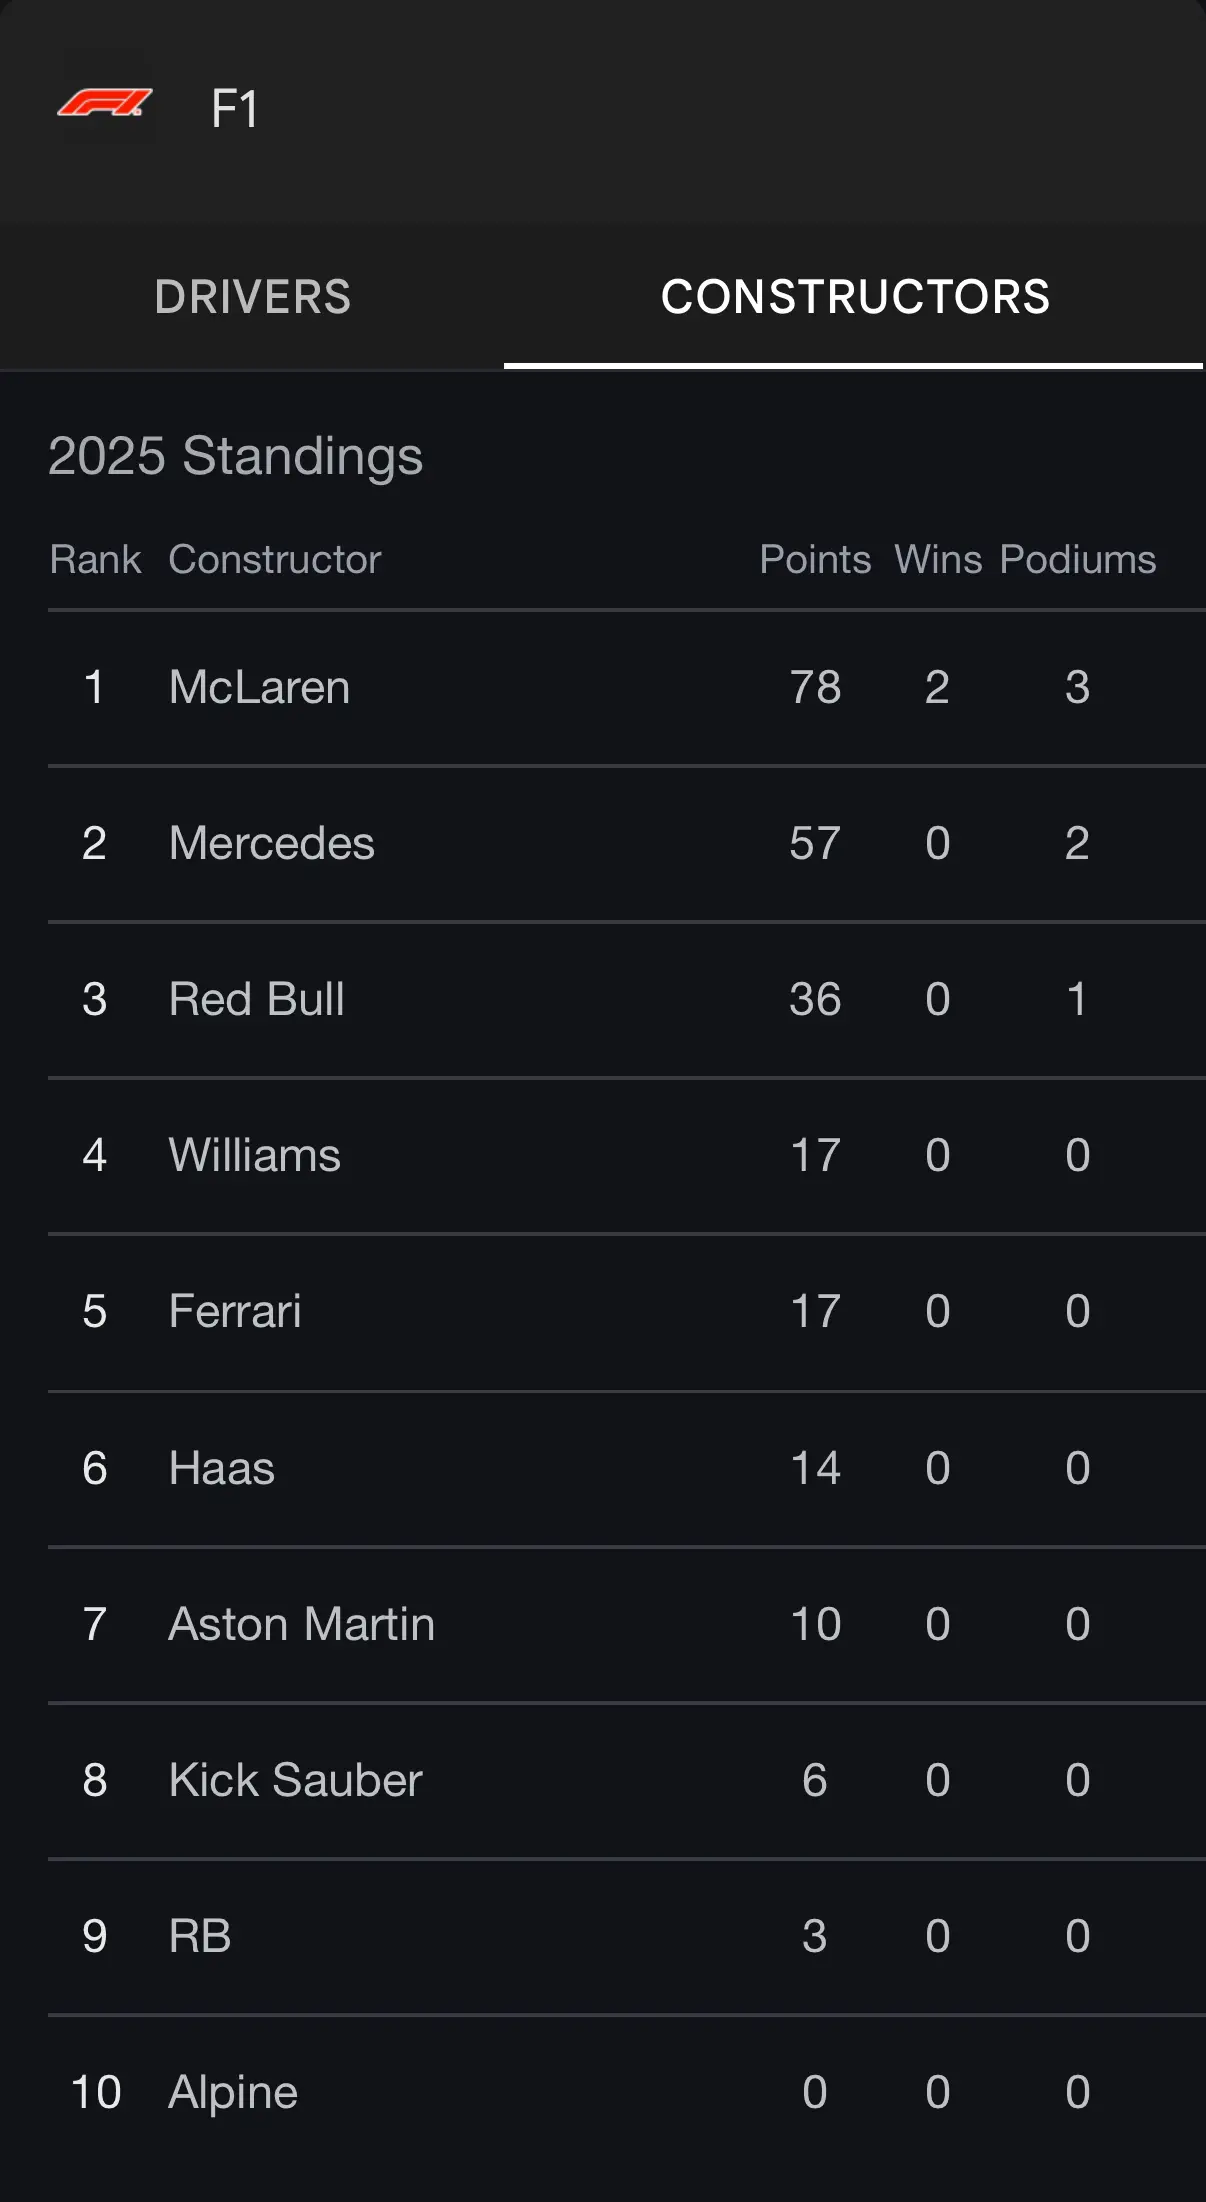Click the 2025 Standings heading

coord(235,457)
